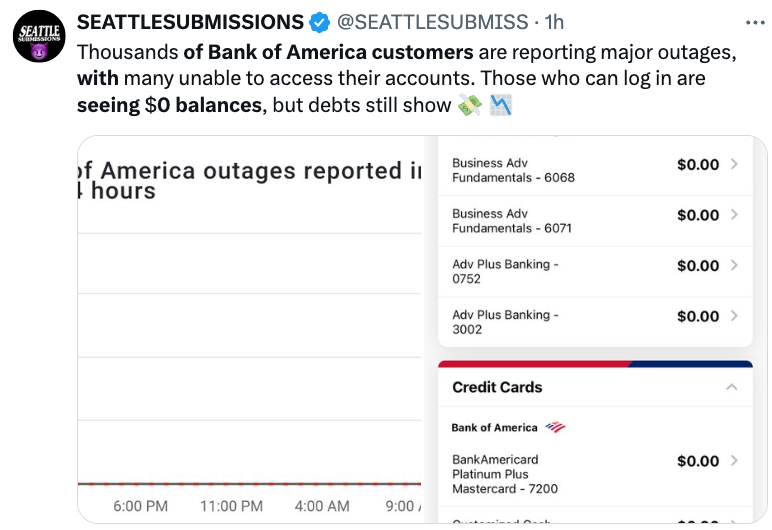Select the Adv Plus Banking - 0752 account

[505, 272]
